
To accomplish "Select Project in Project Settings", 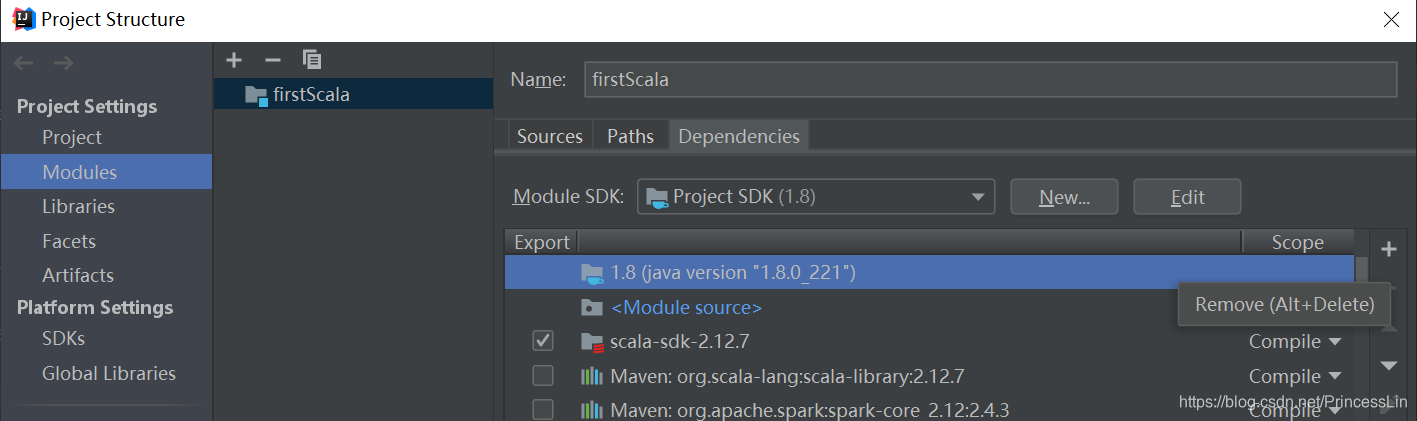I will 72,137.
